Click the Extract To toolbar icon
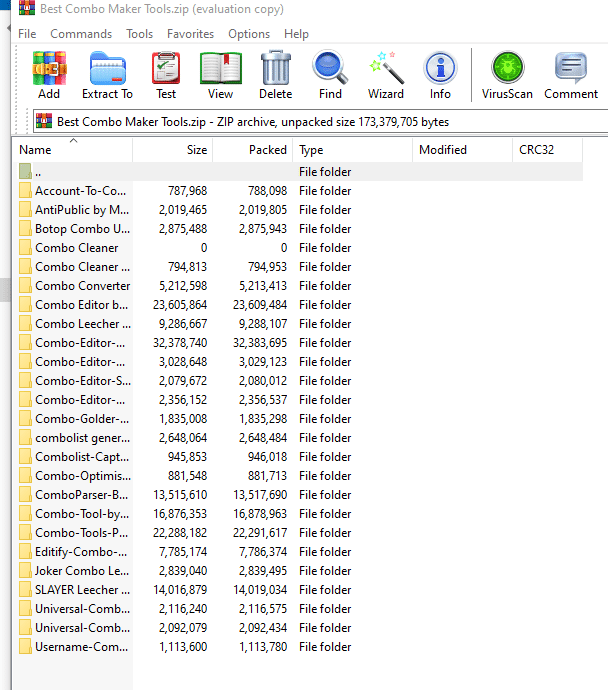 (x=107, y=75)
